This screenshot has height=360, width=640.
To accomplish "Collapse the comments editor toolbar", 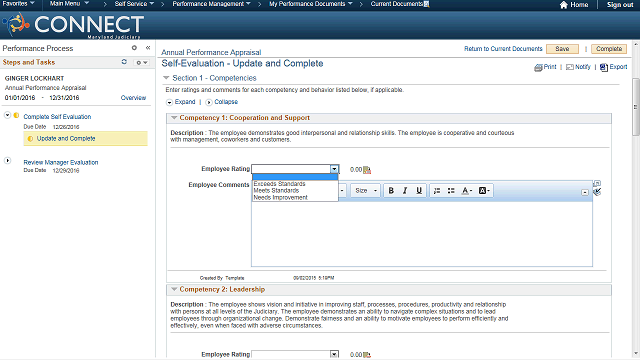I will pyautogui.click(x=584, y=192).
